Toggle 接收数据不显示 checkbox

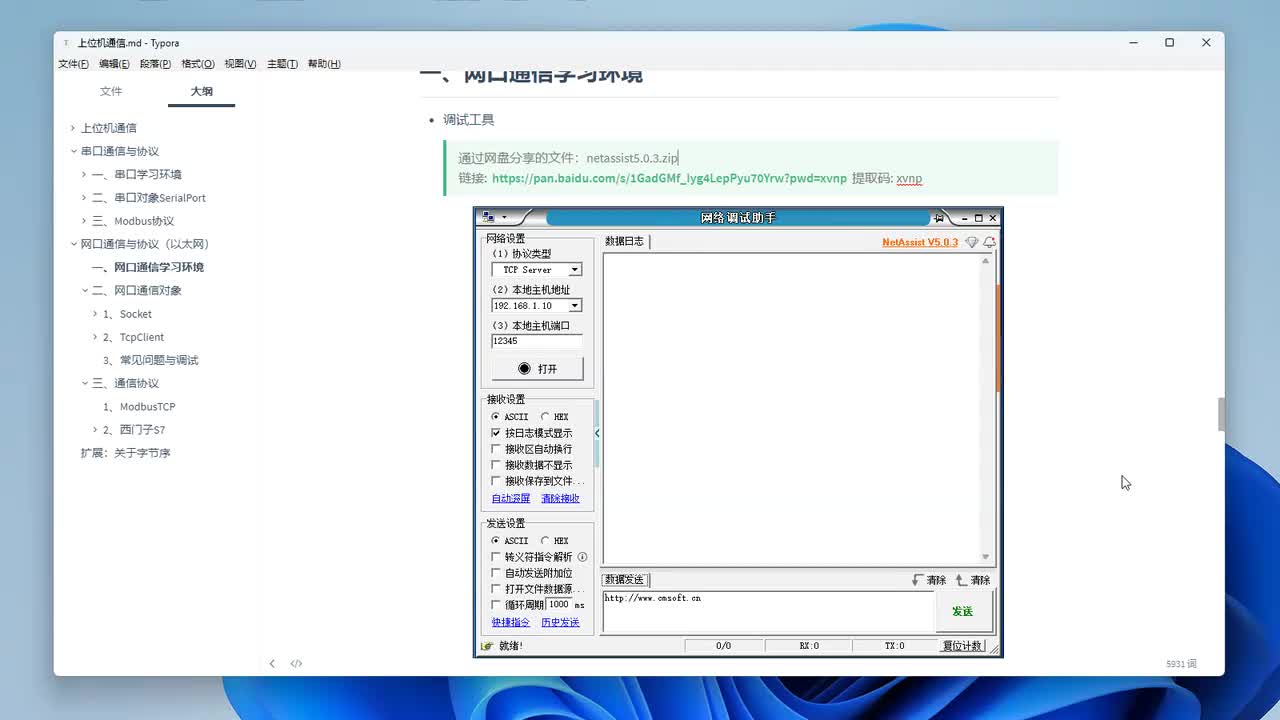pyautogui.click(x=496, y=465)
